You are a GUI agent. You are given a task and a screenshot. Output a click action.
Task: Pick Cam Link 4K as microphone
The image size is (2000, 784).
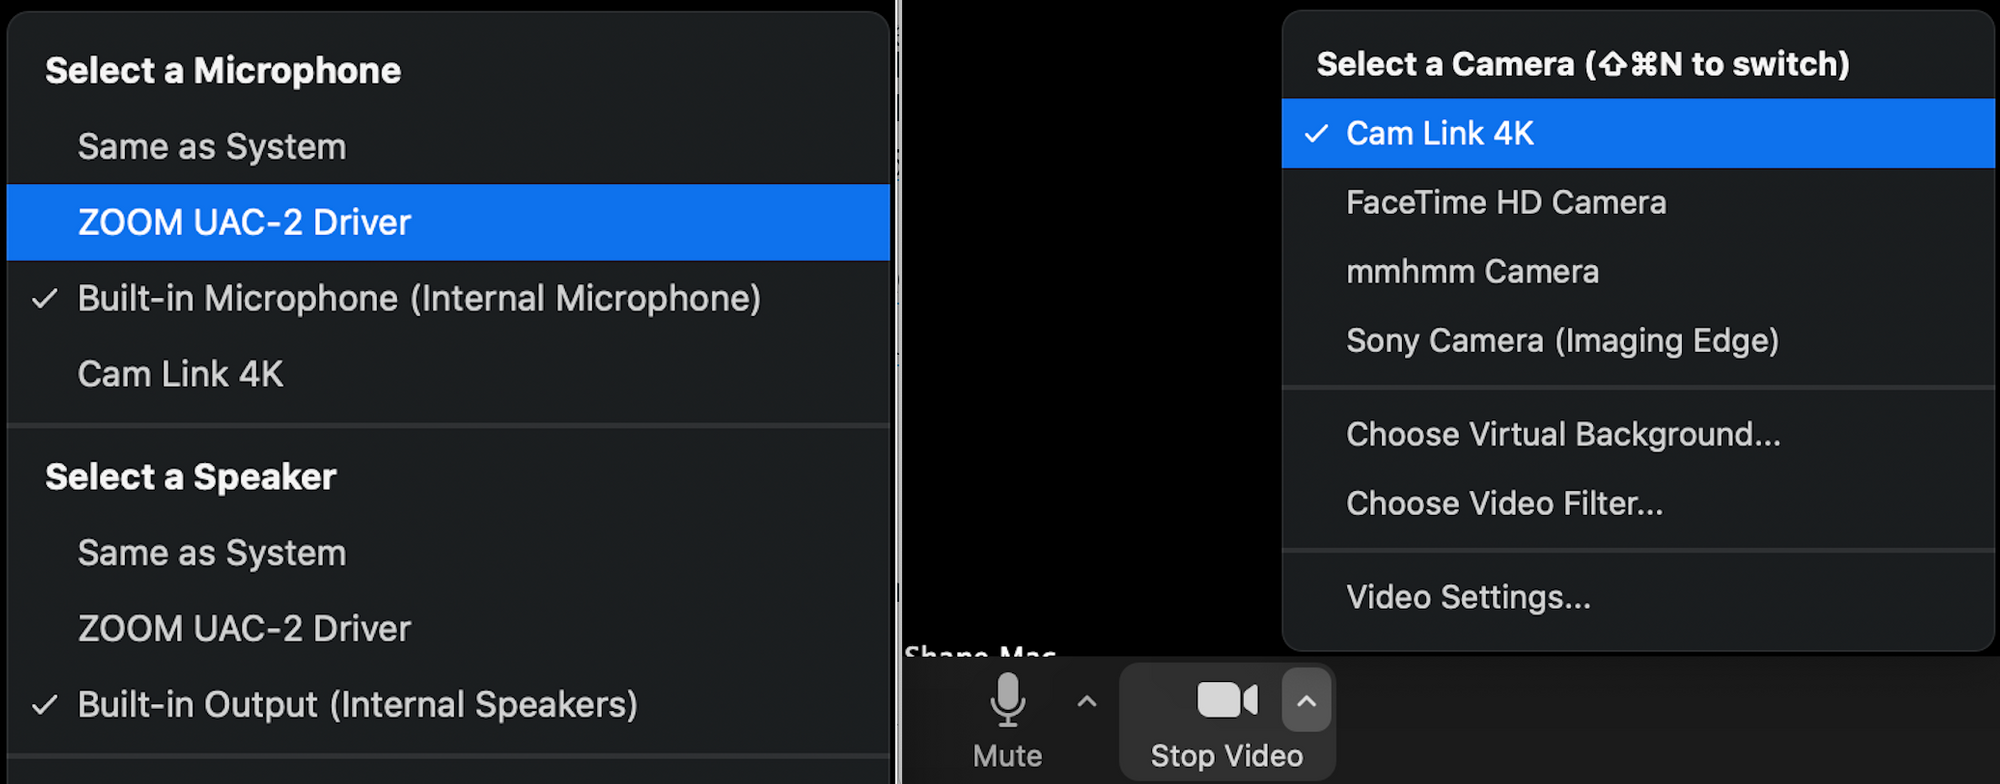coord(448,374)
